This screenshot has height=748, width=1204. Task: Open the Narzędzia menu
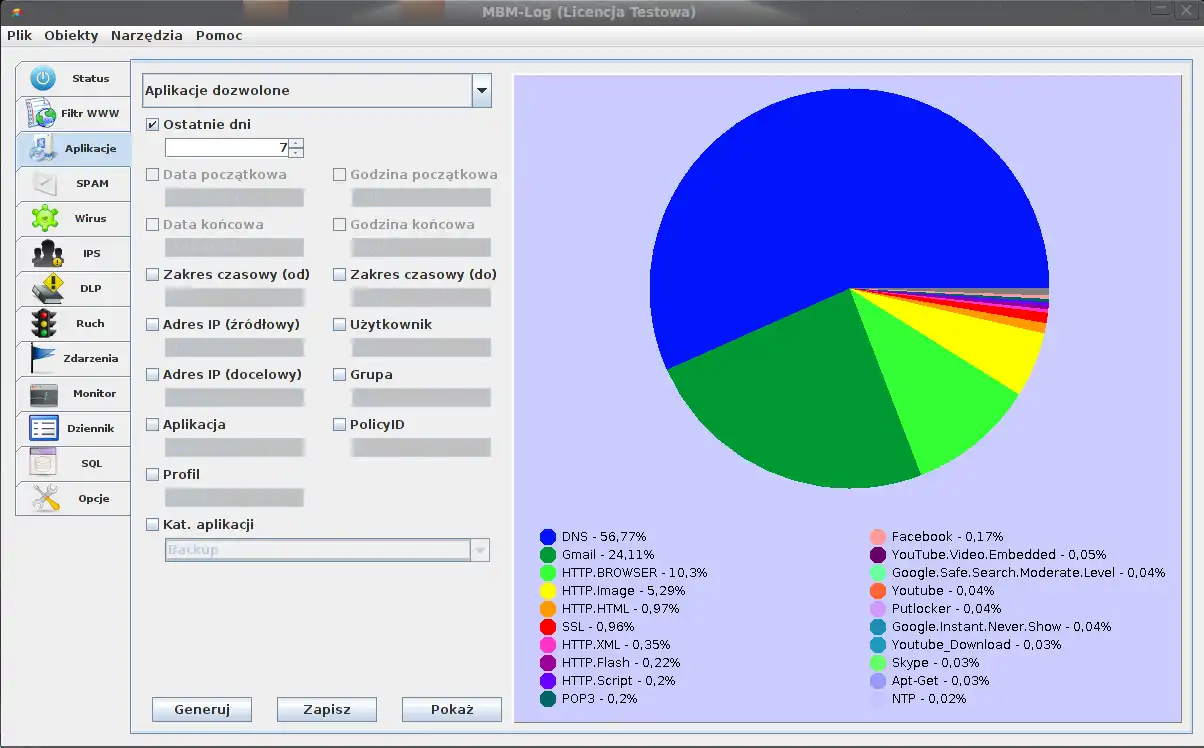tap(147, 35)
